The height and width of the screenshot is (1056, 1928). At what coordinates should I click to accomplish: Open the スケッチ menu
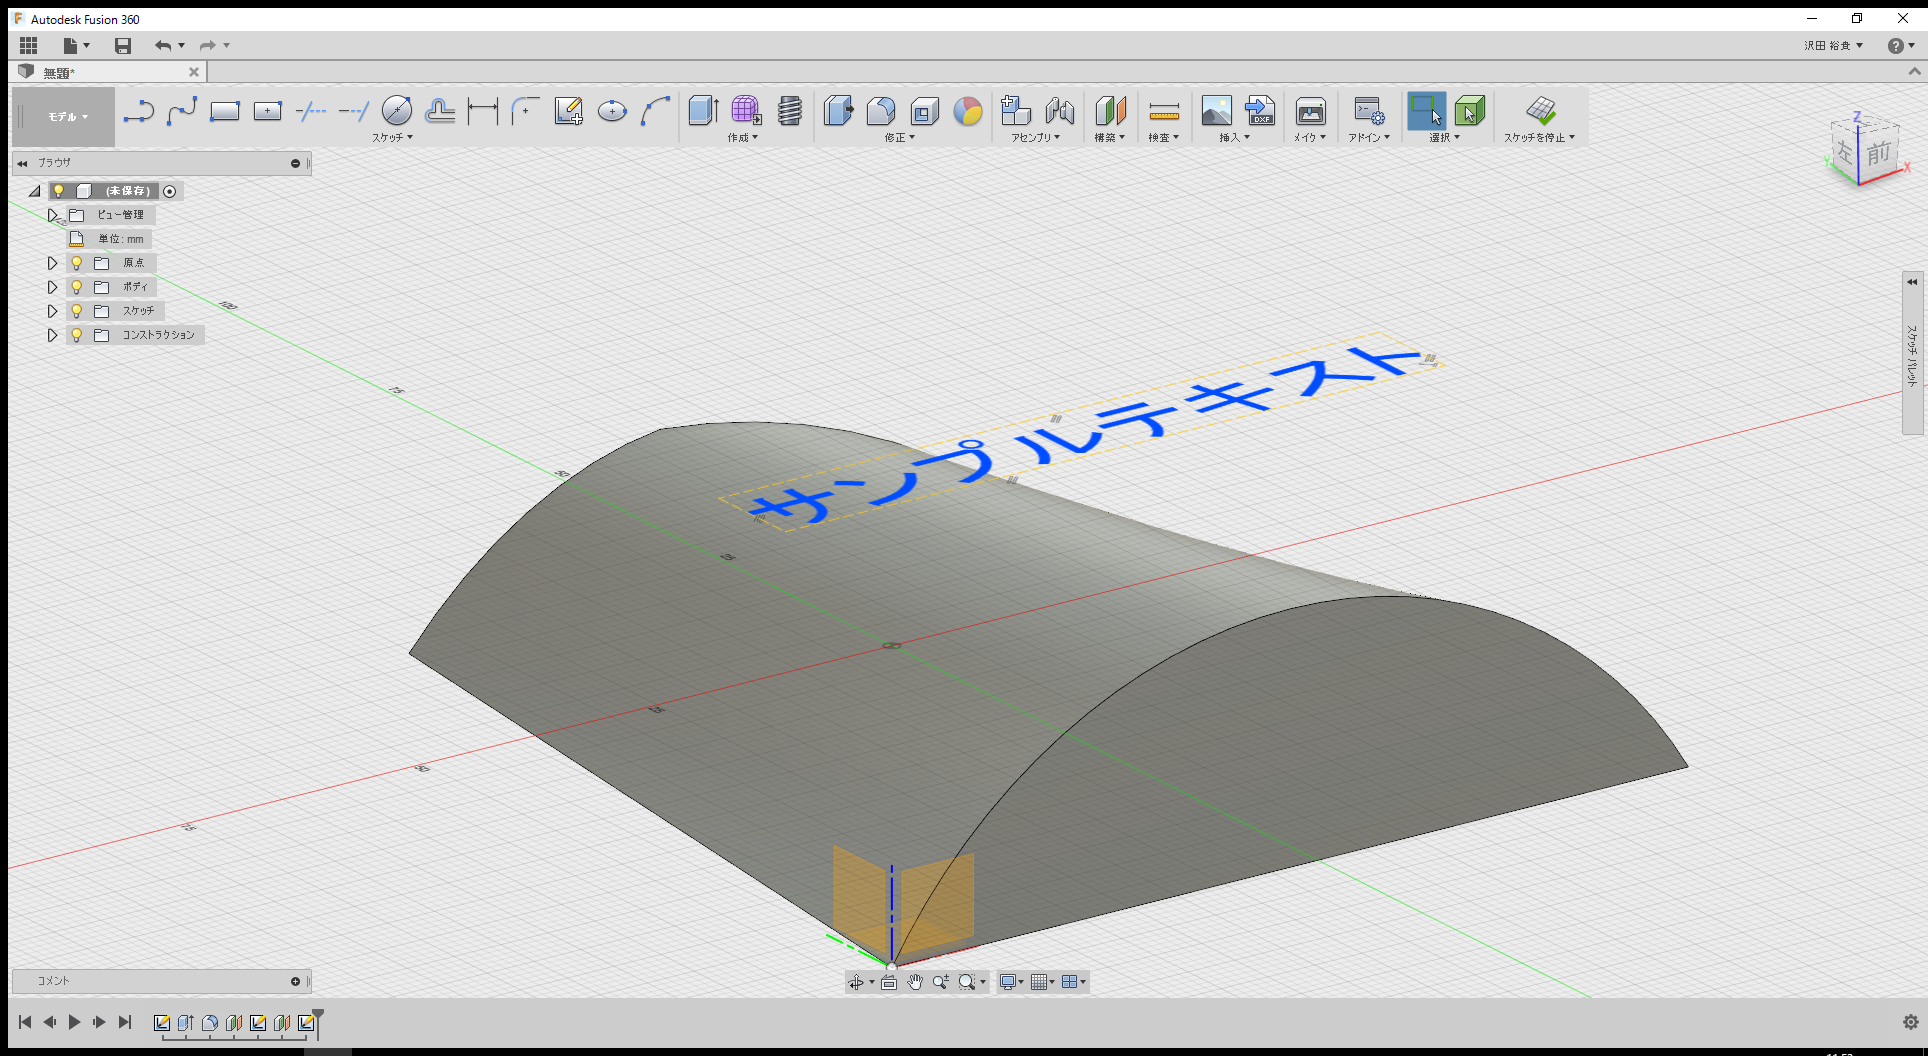pyautogui.click(x=392, y=138)
